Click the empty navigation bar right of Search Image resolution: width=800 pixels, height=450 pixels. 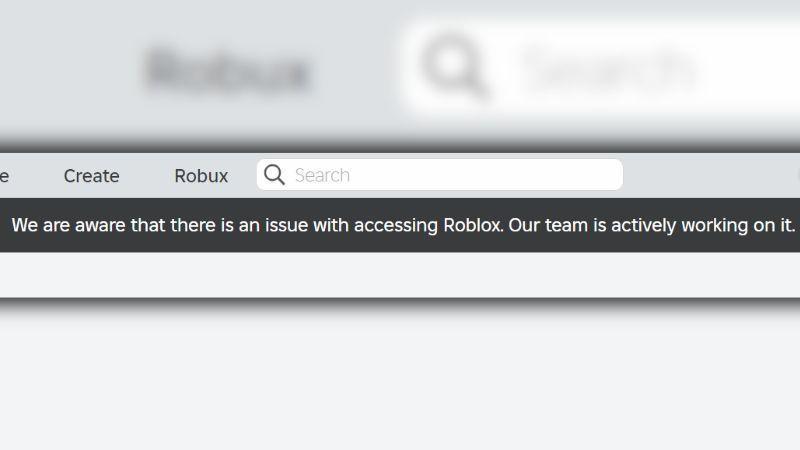tap(709, 175)
